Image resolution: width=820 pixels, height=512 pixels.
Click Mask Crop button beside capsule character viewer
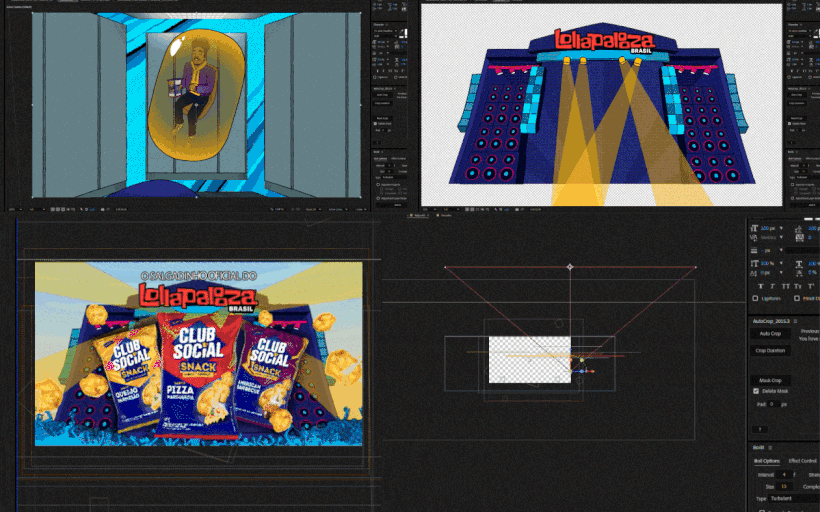pos(382,118)
